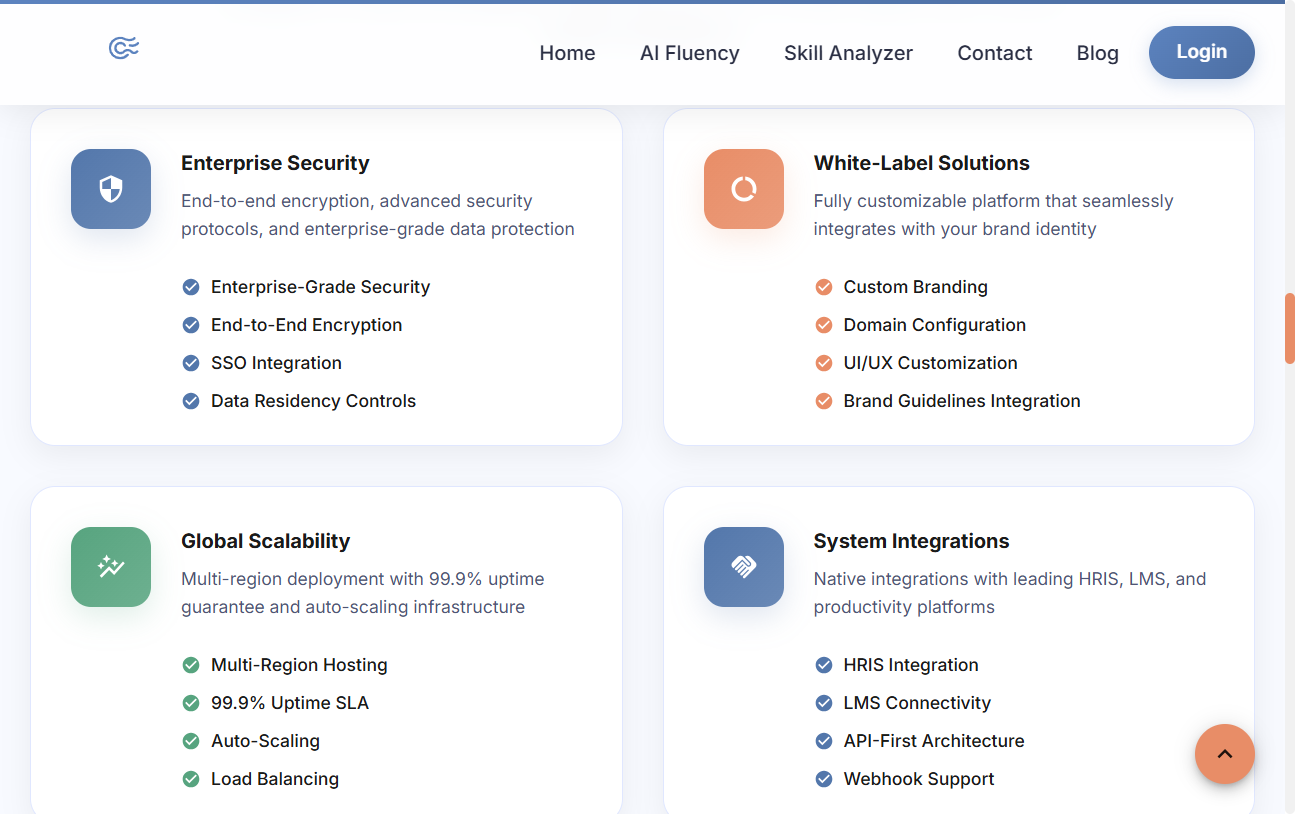Go to the Contact page
The image size is (1295, 814).
(994, 53)
